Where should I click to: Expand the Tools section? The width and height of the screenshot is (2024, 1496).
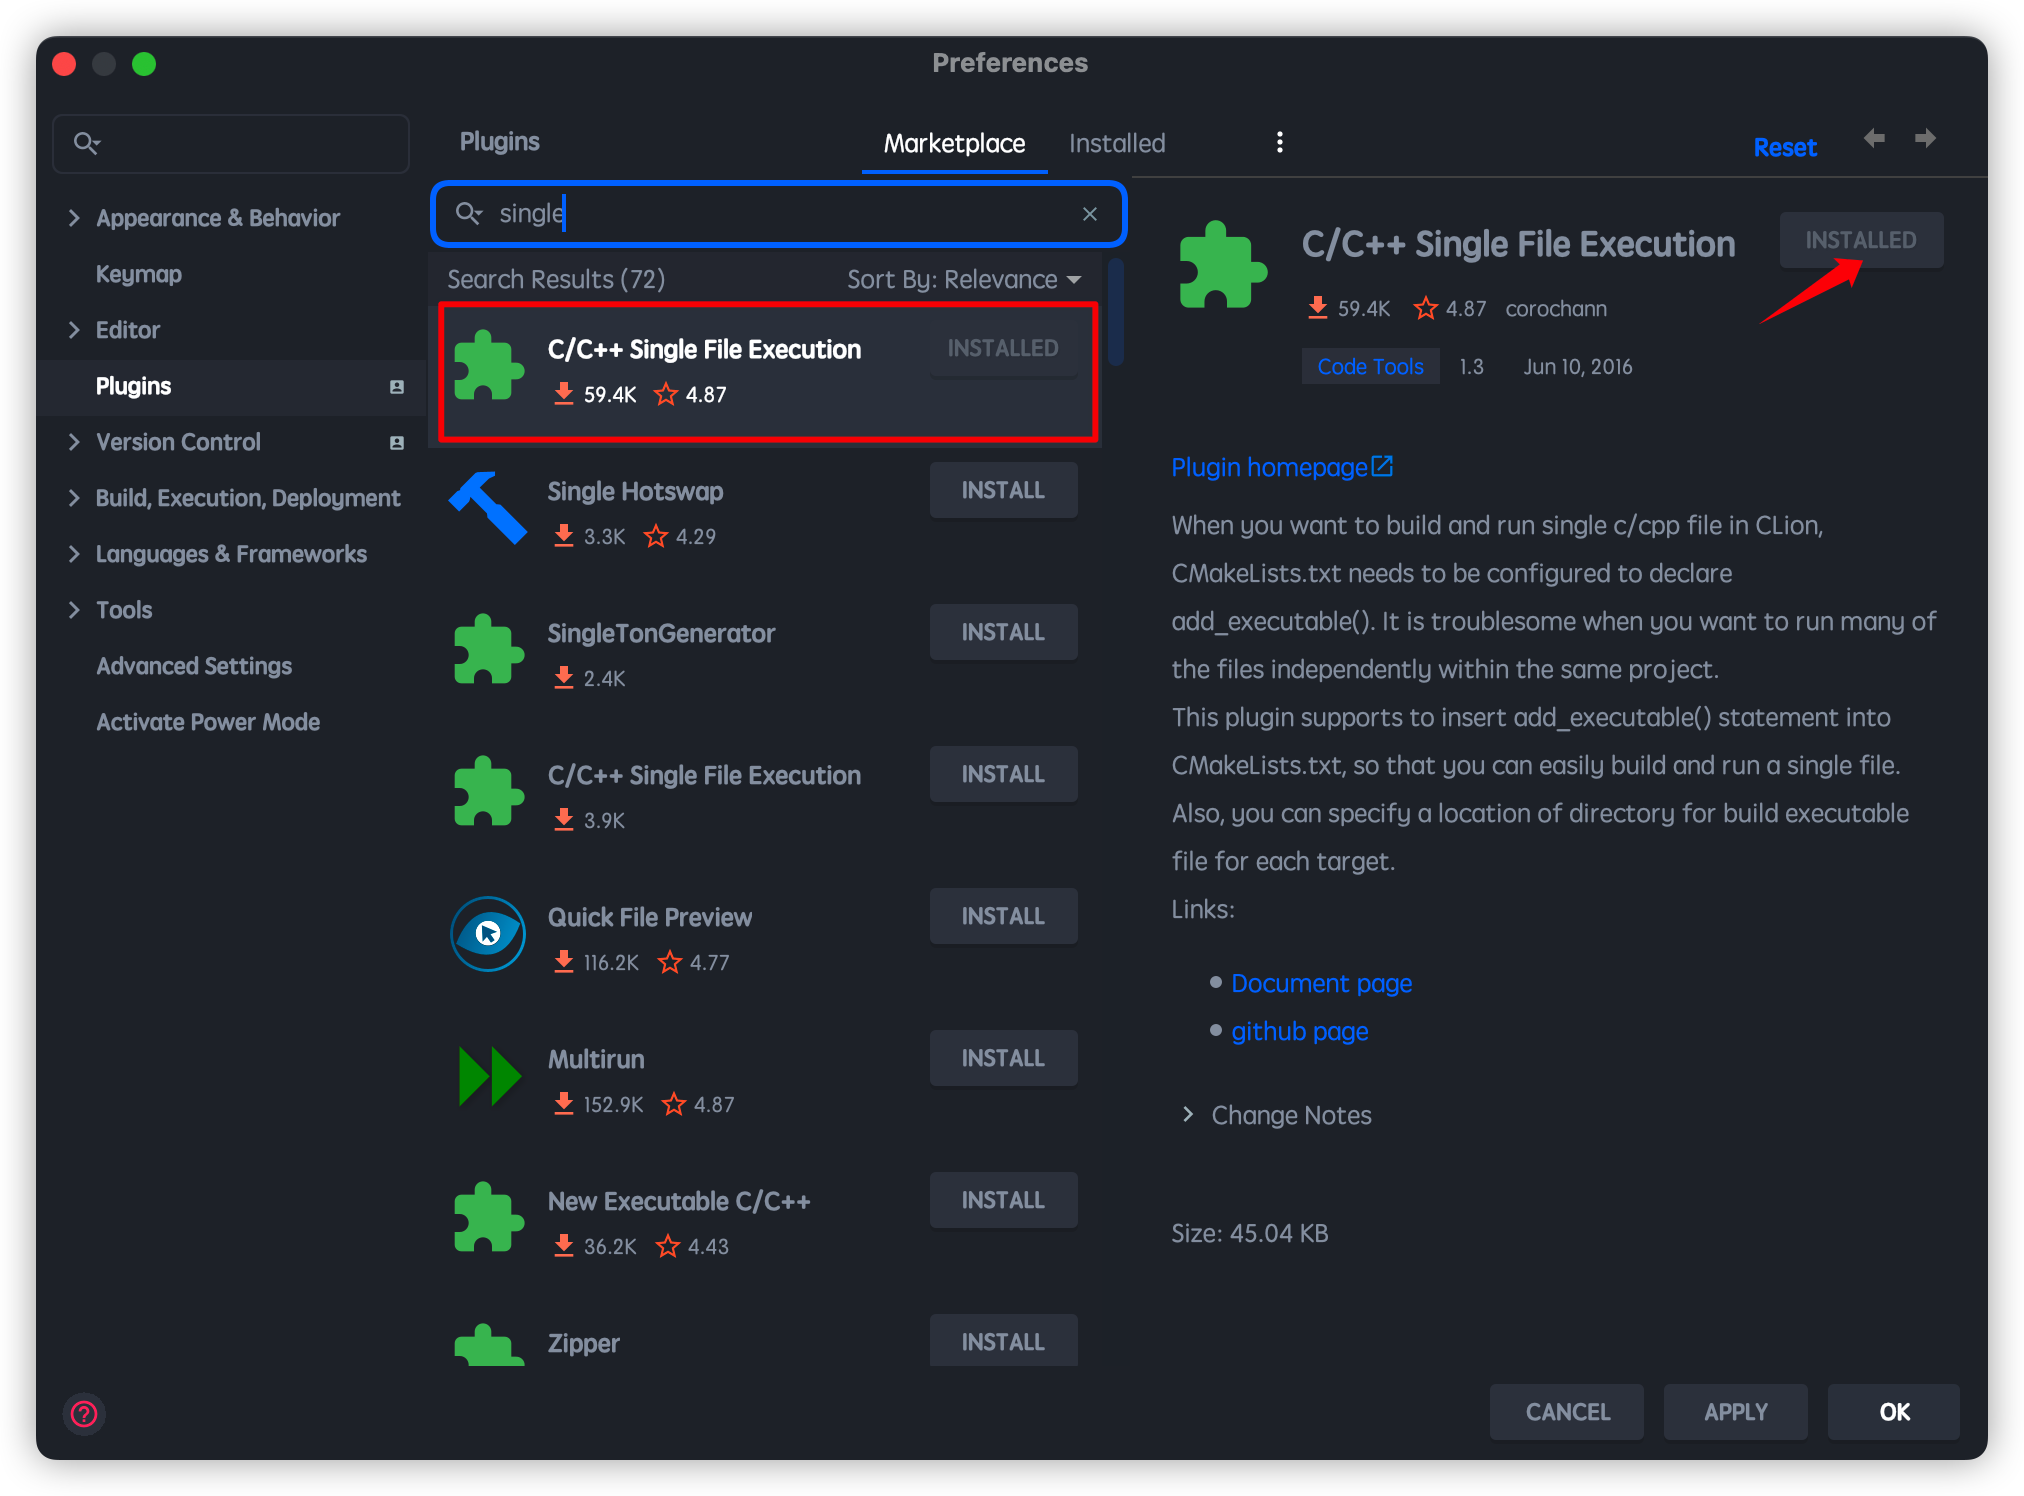coord(74,610)
